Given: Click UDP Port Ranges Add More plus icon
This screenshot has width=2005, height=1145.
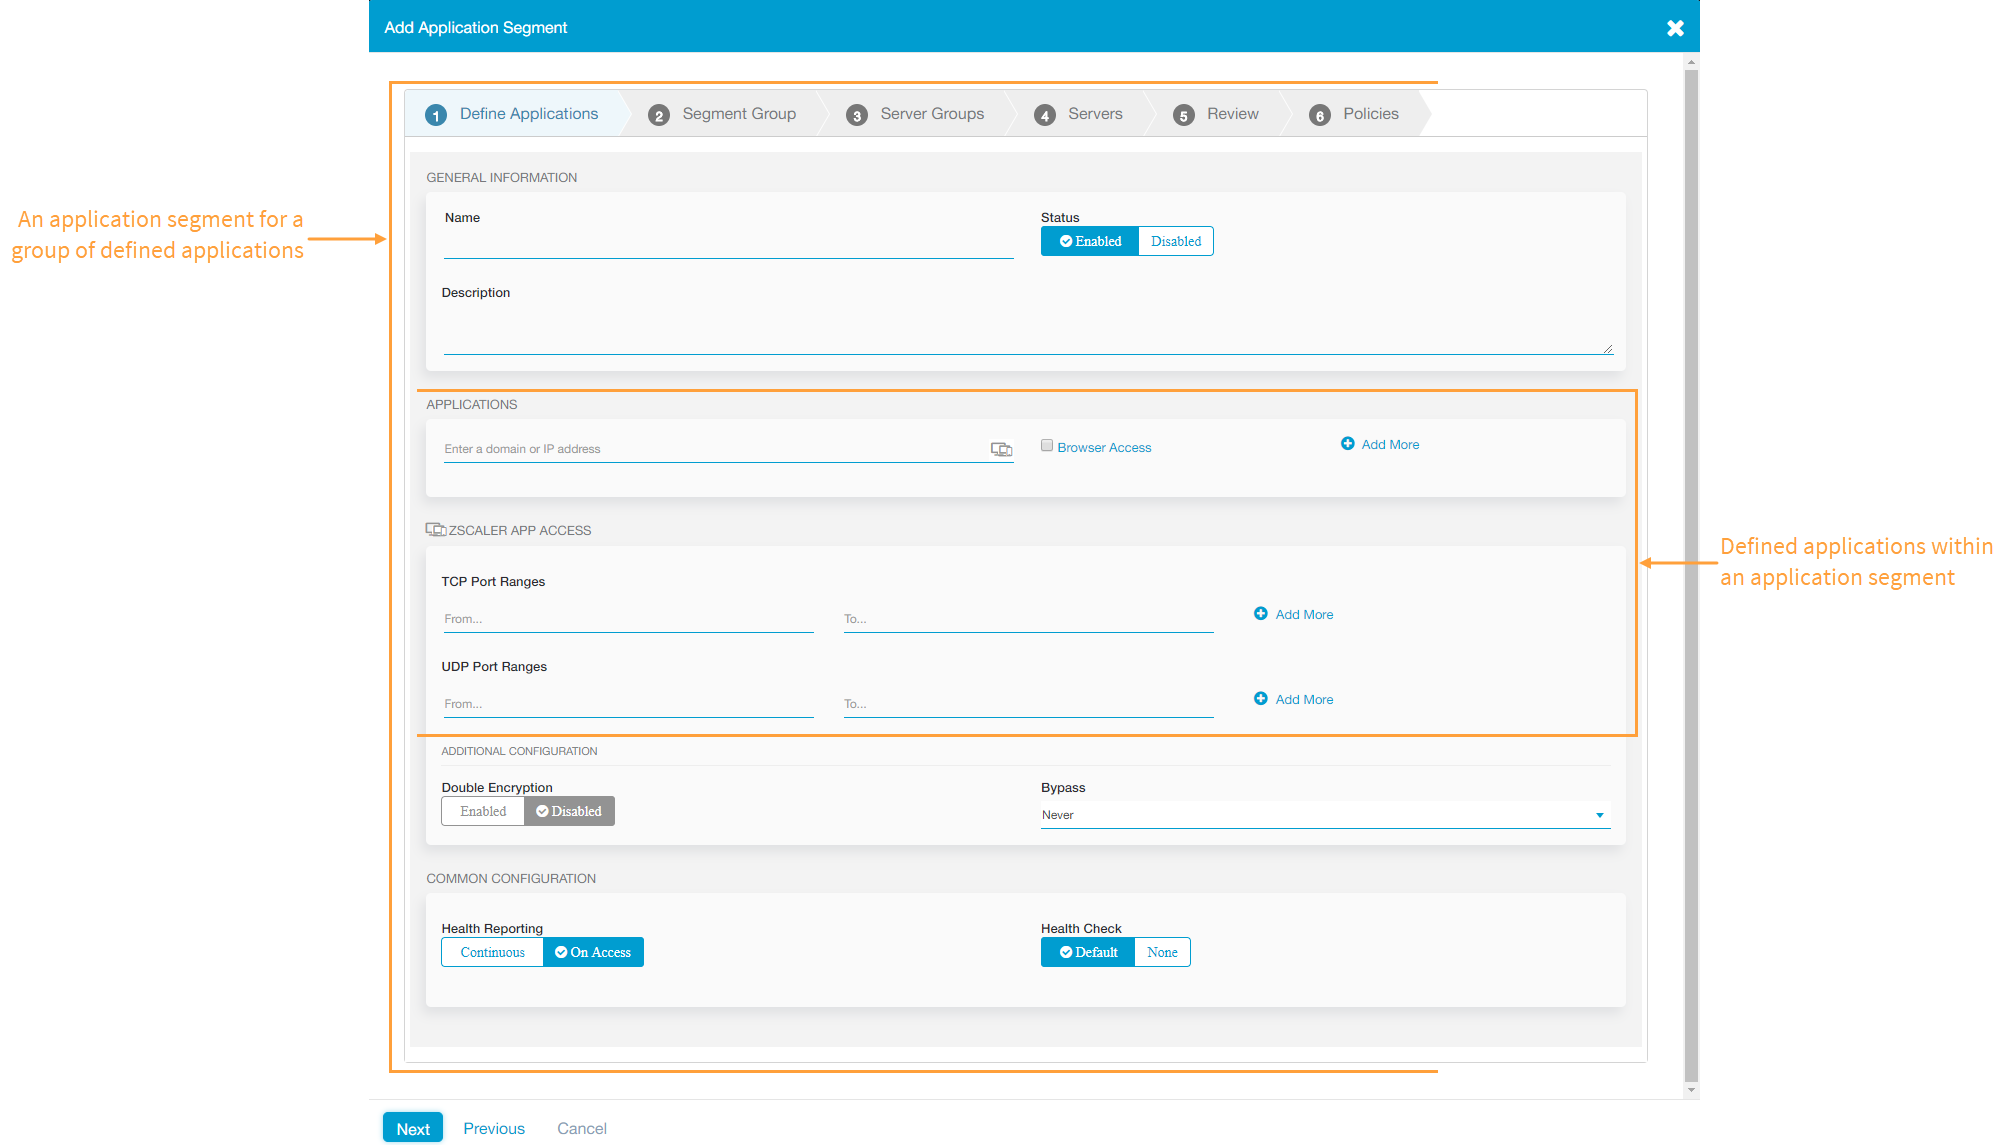Looking at the screenshot, I should click(1260, 699).
